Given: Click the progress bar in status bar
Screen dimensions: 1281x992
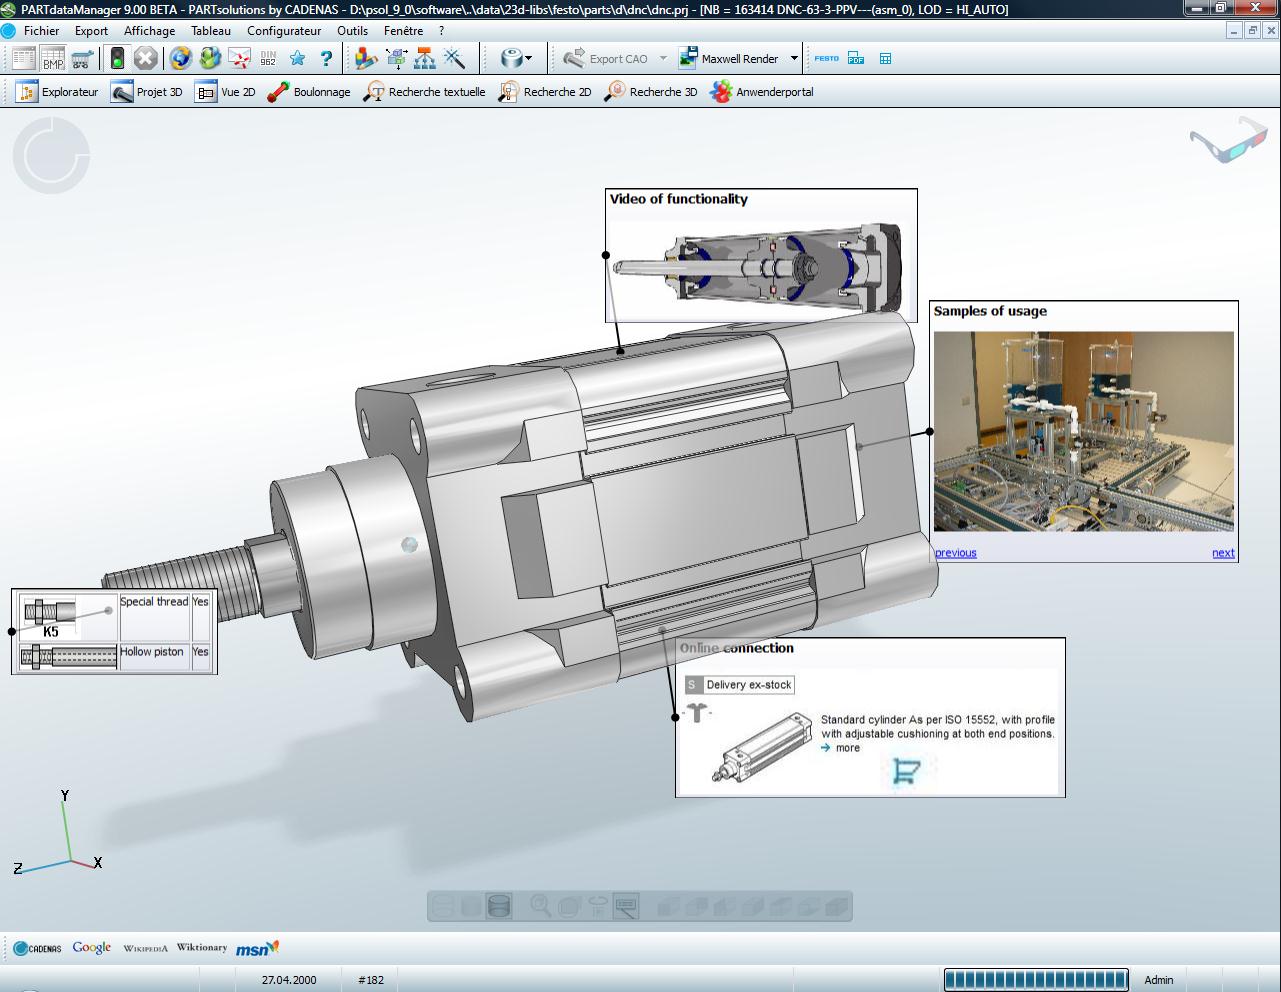Looking at the screenshot, I should [x=1036, y=980].
